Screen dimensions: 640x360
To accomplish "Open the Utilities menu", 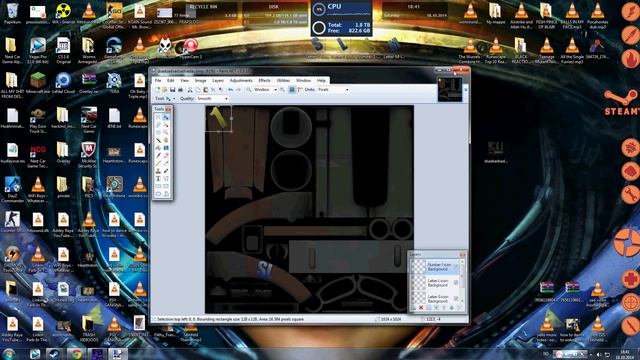I will 283,80.
